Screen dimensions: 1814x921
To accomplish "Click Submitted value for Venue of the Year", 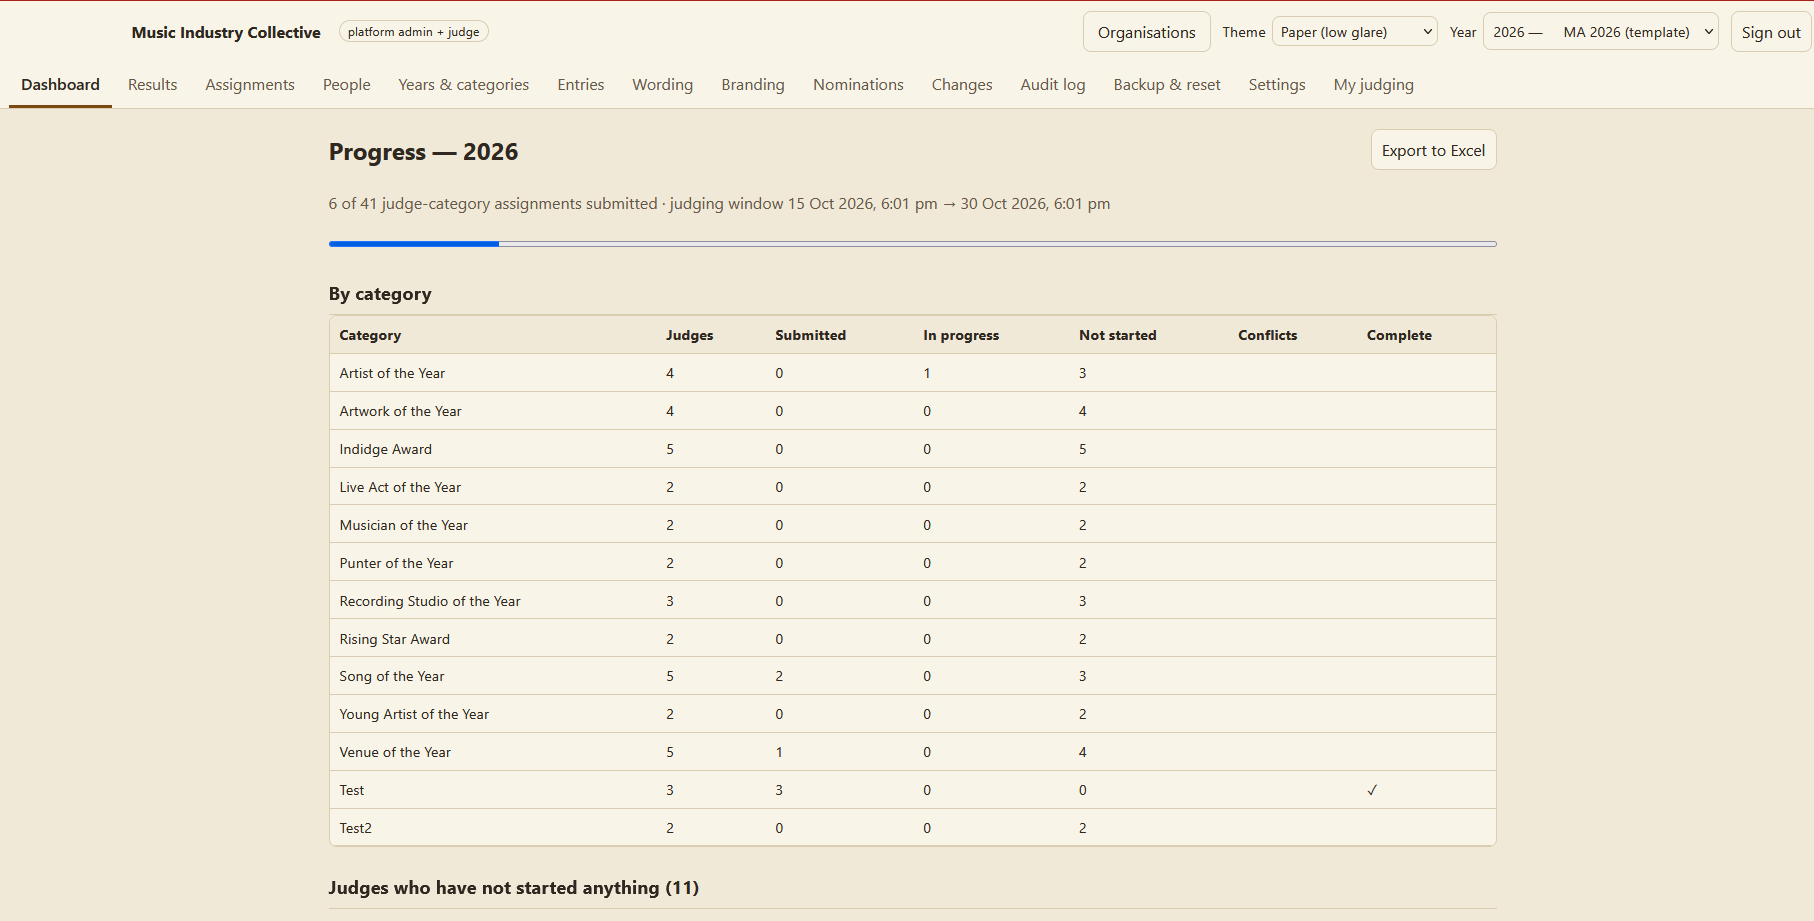I will point(779,752).
